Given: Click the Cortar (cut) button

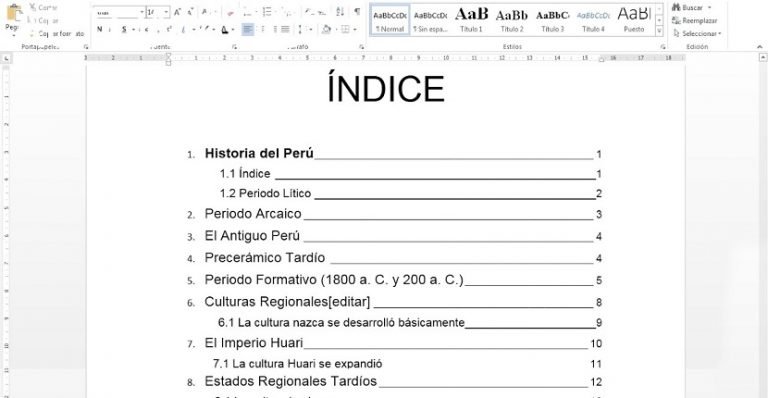Looking at the screenshot, I should tap(43, 7).
